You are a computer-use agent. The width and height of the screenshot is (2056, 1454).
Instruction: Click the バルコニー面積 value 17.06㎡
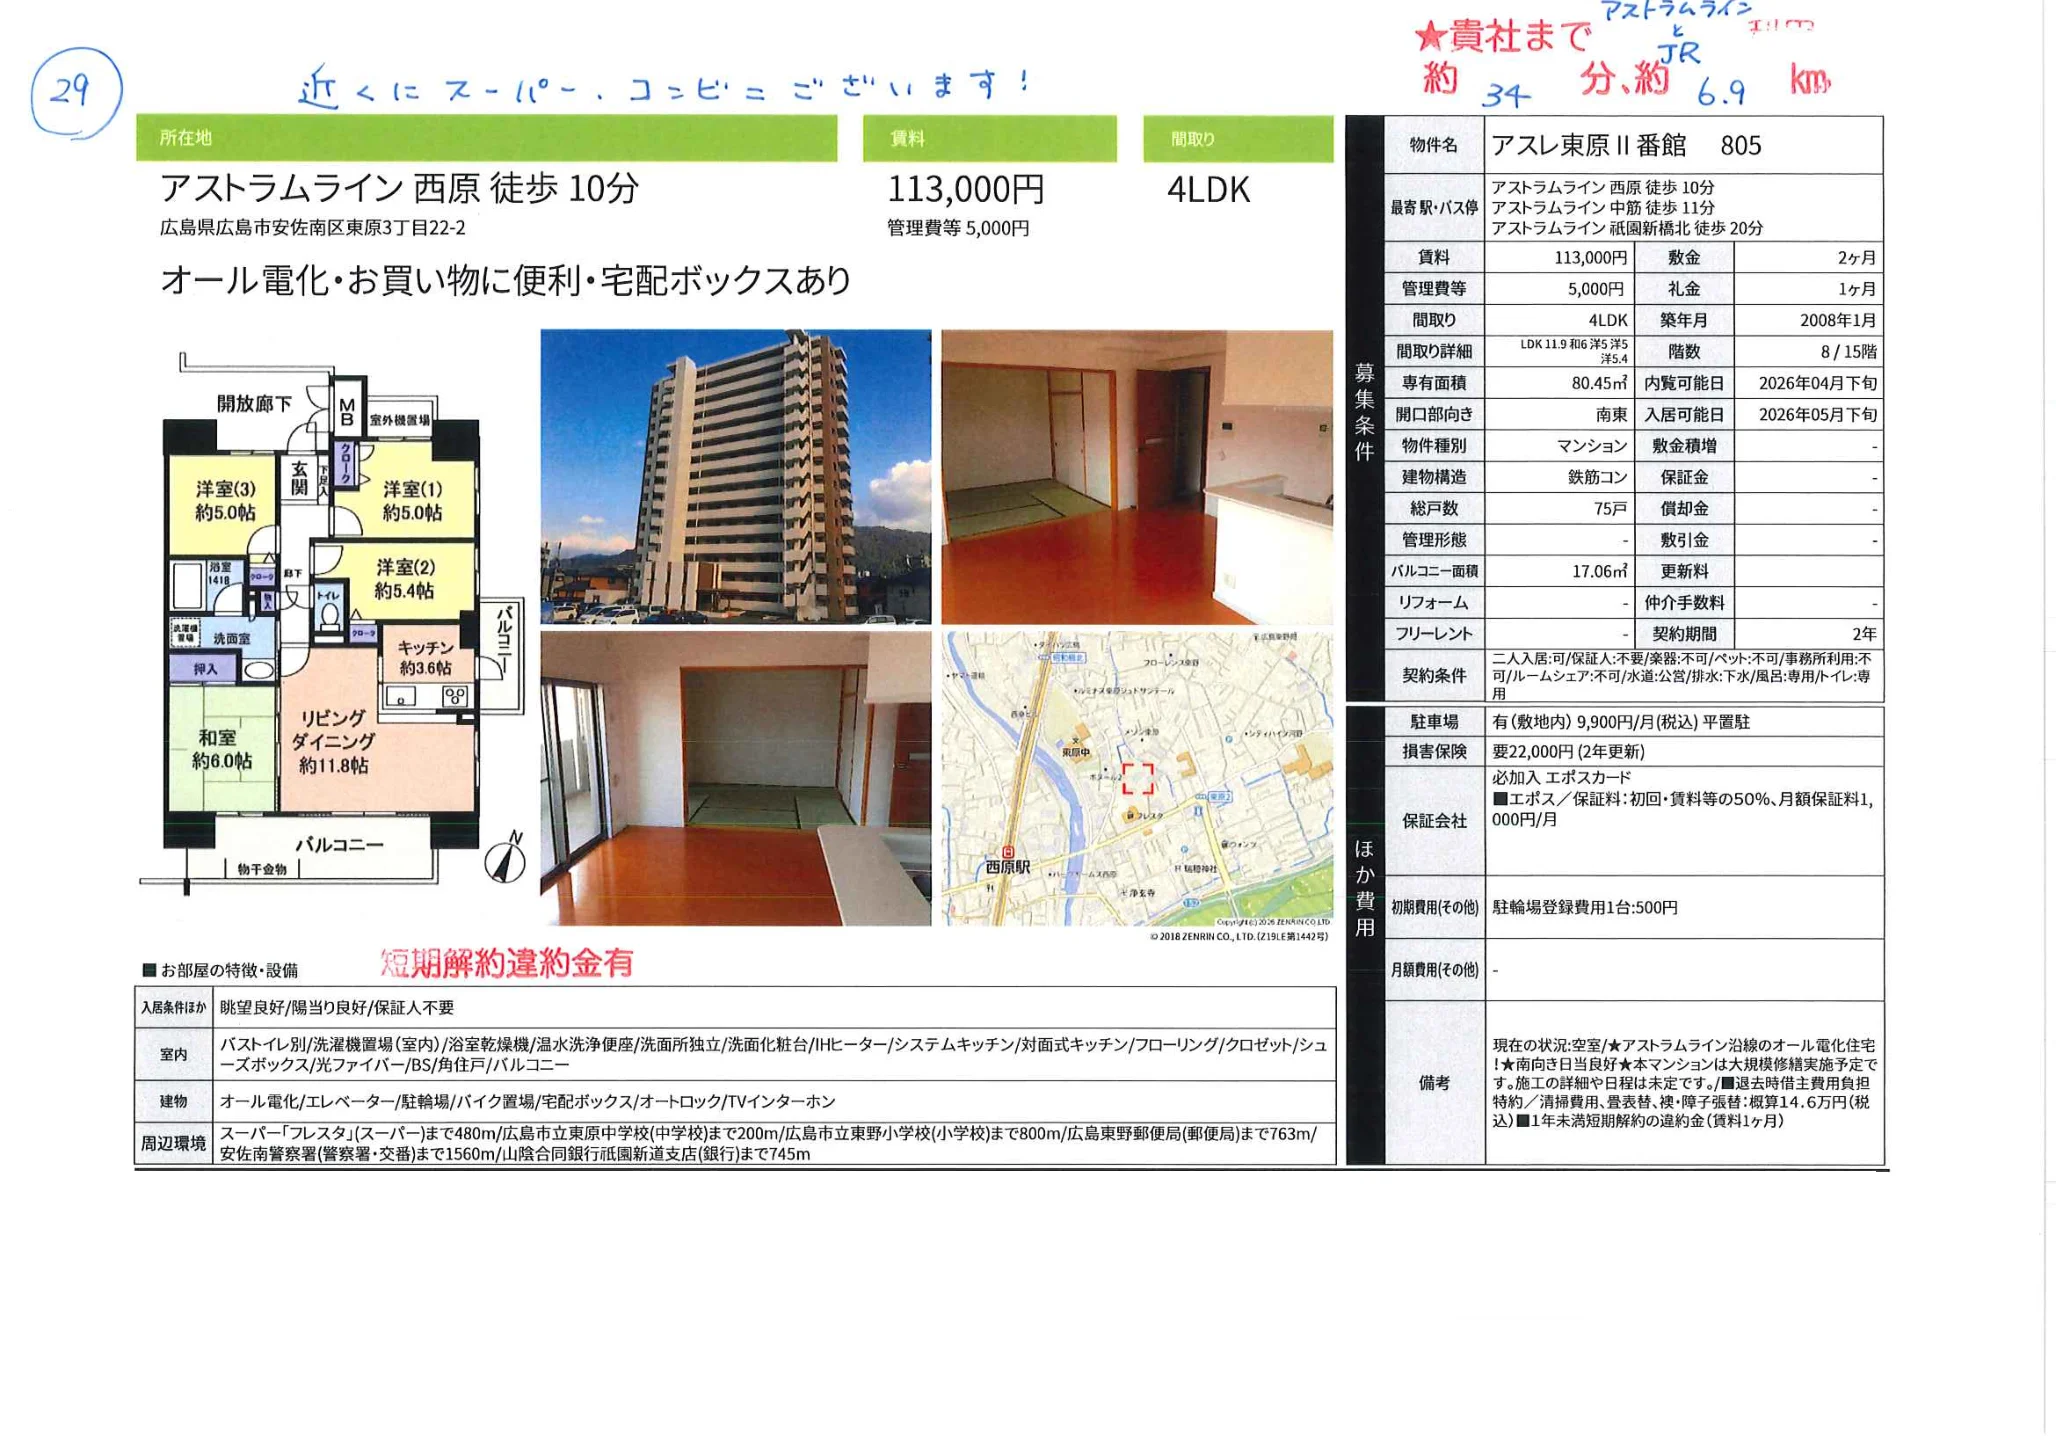tap(1599, 572)
